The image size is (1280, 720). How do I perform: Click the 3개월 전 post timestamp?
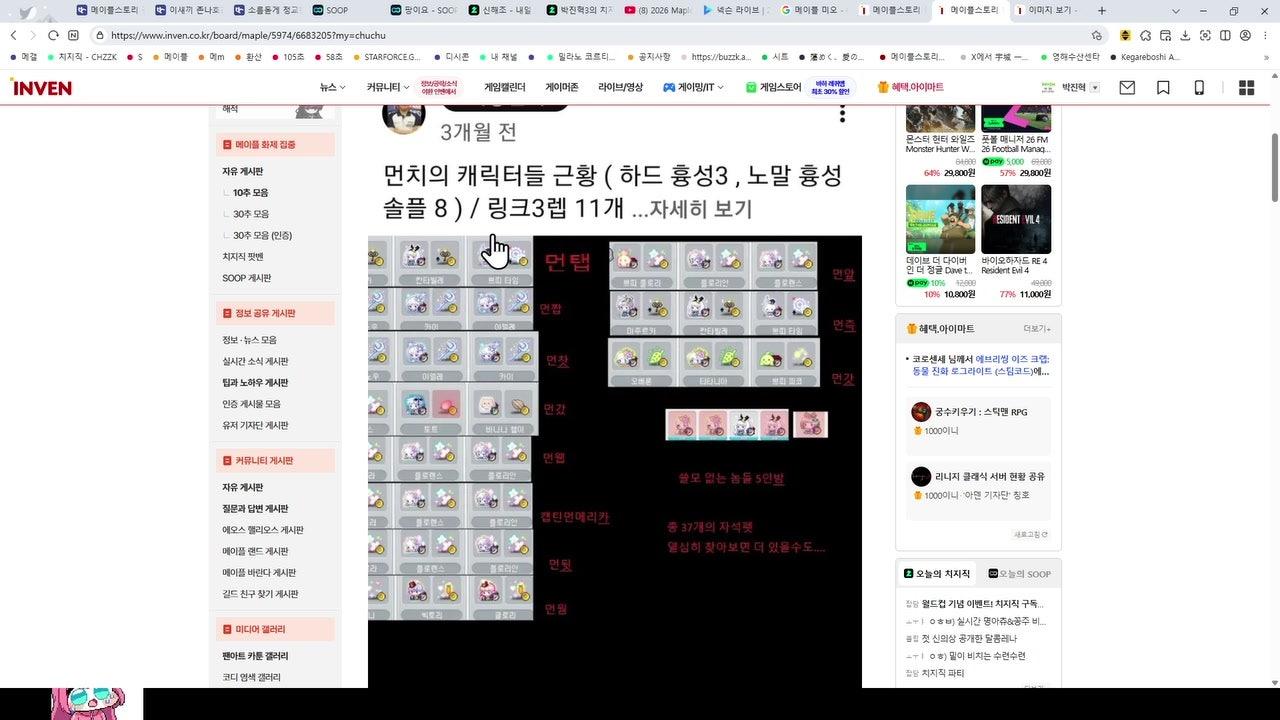point(479,131)
